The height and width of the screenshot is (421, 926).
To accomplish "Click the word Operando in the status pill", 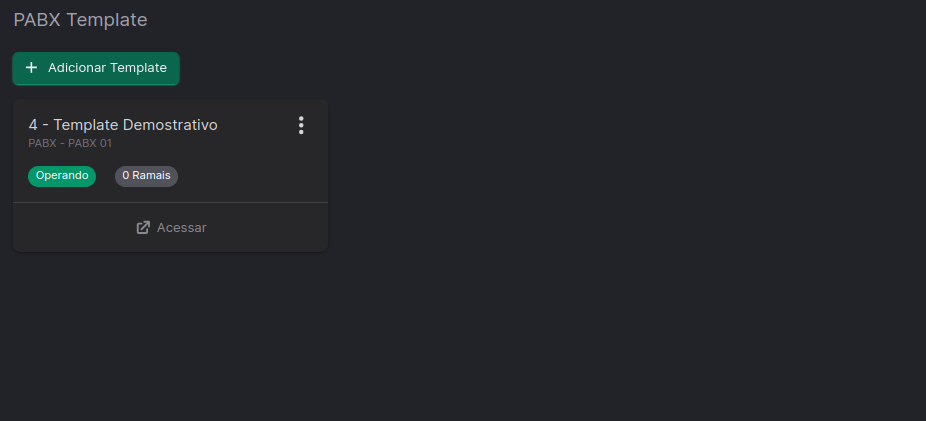I will [x=62, y=176].
